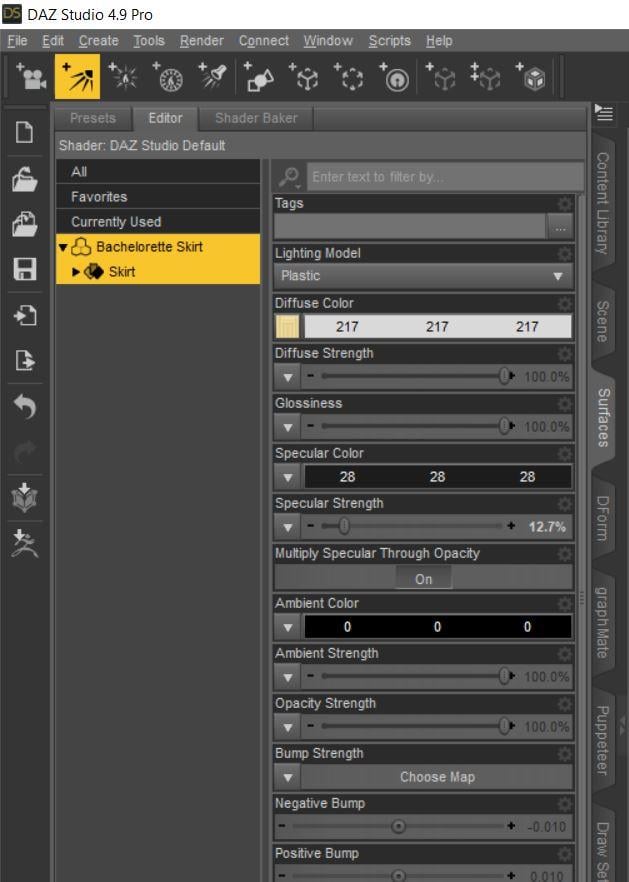Open Opacity Strength map dropdown arrow
This screenshot has height=882, width=629.
pos(287,727)
